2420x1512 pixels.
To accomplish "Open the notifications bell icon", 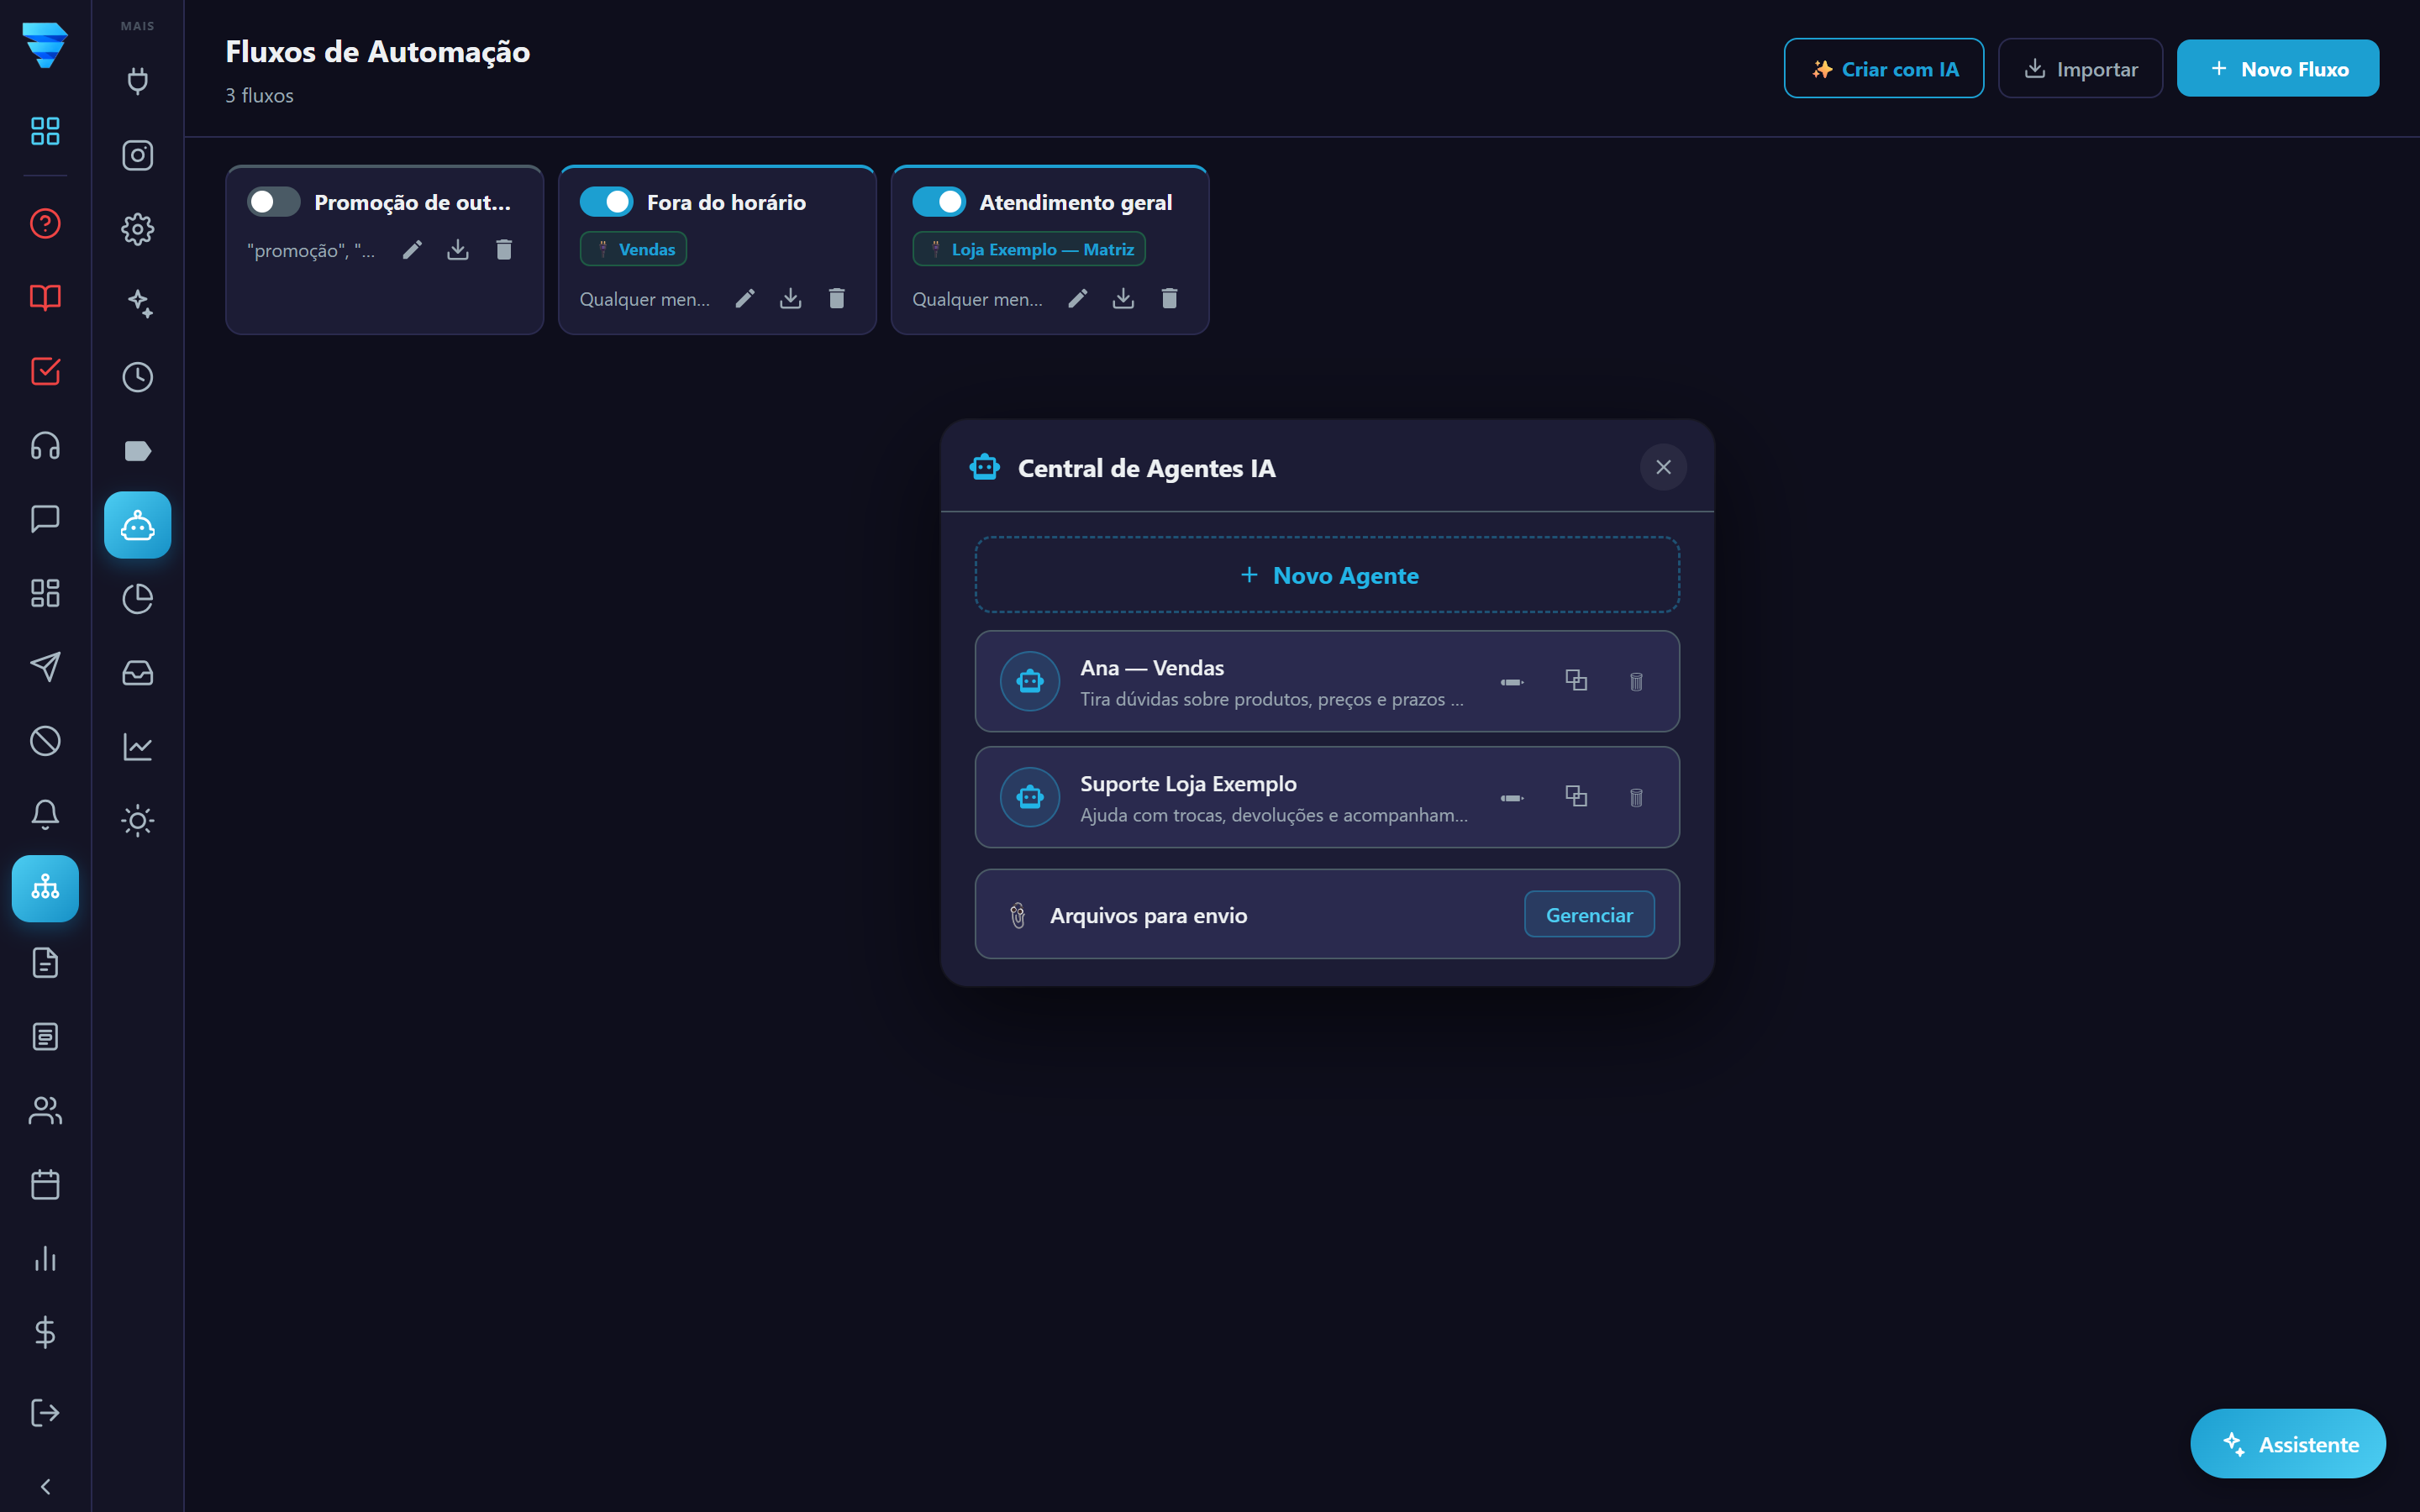I will tap(45, 814).
